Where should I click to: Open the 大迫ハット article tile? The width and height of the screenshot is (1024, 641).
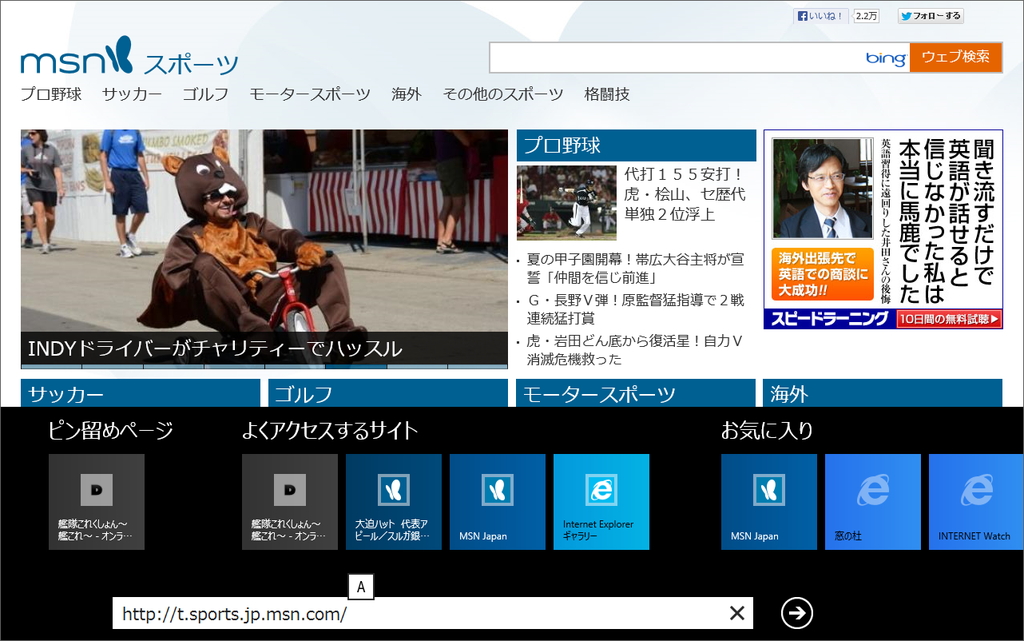(393, 501)
